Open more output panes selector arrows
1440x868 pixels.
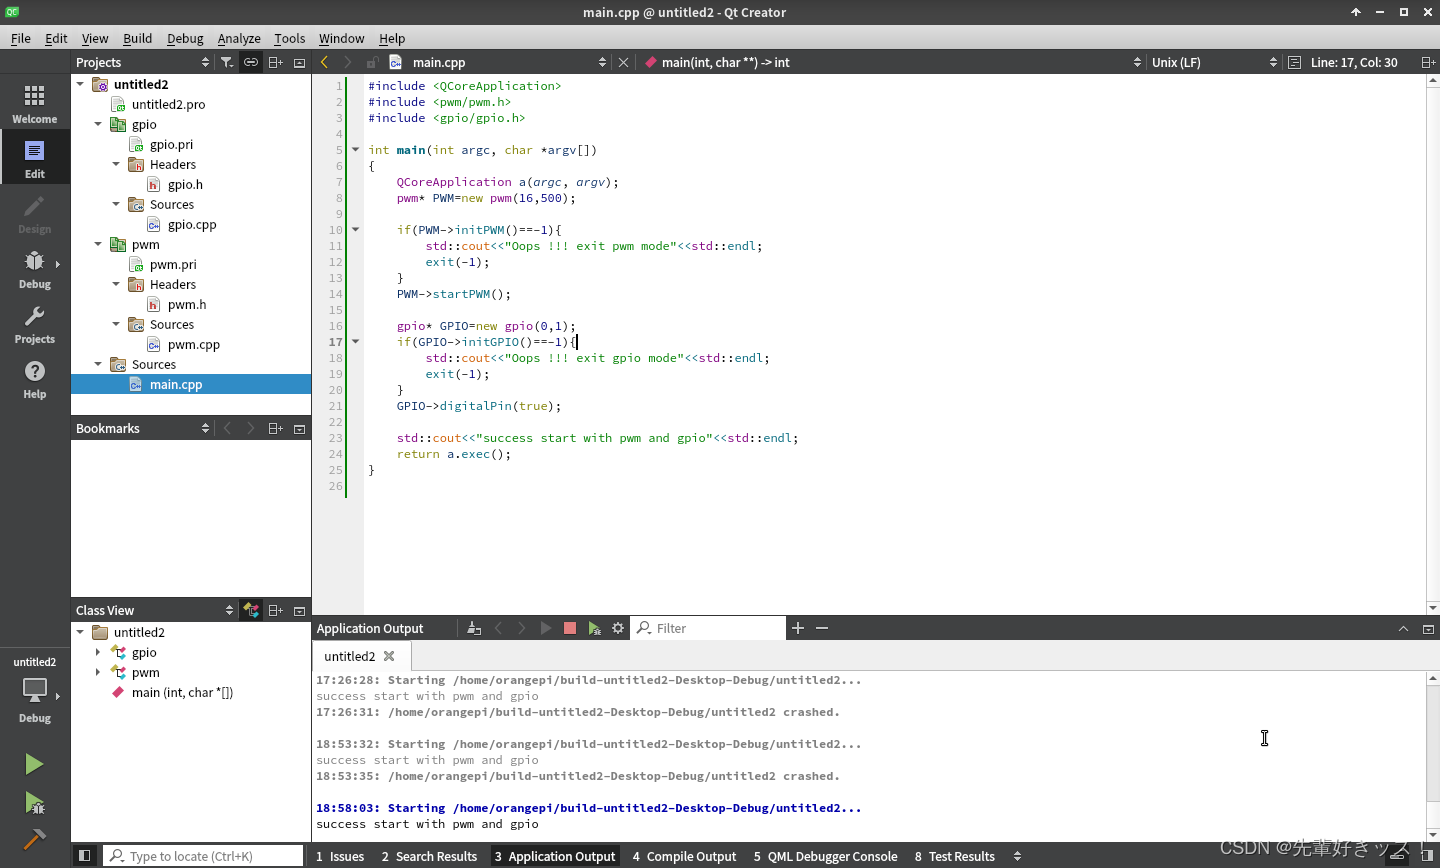[x=1017, y=856]
